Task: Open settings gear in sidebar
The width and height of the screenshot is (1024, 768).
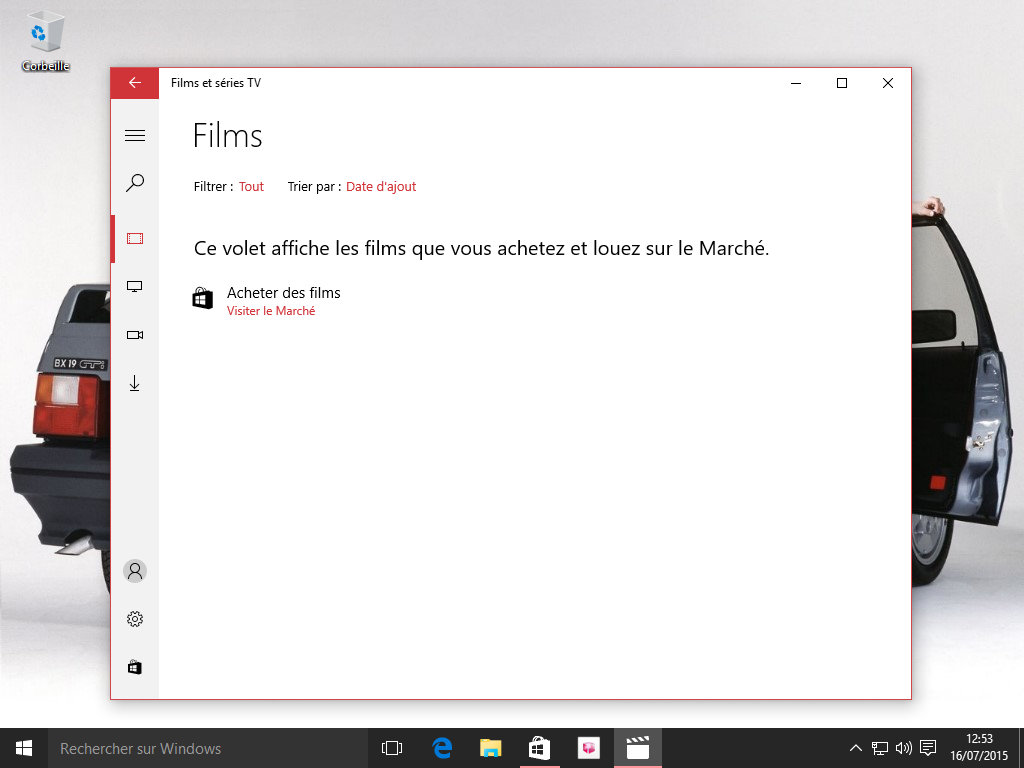Action: 135,619
